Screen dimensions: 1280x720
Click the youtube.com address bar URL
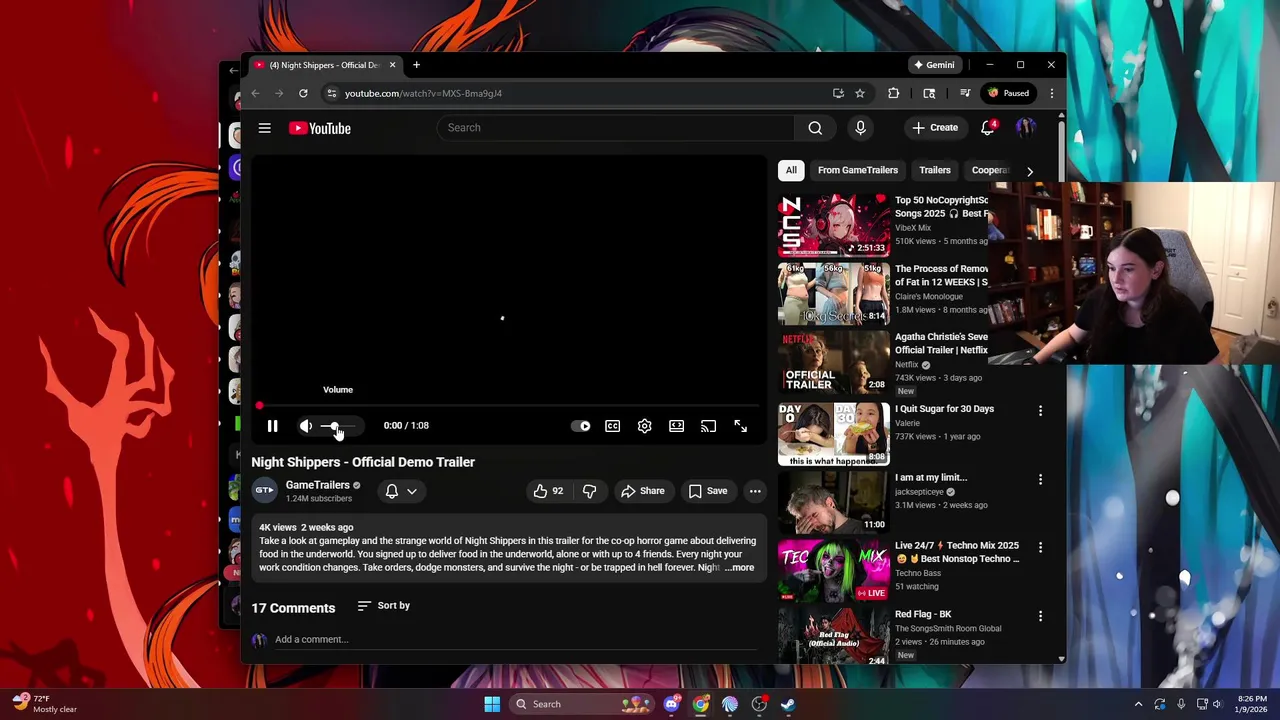pyautogui.click(x=423, y=94)
